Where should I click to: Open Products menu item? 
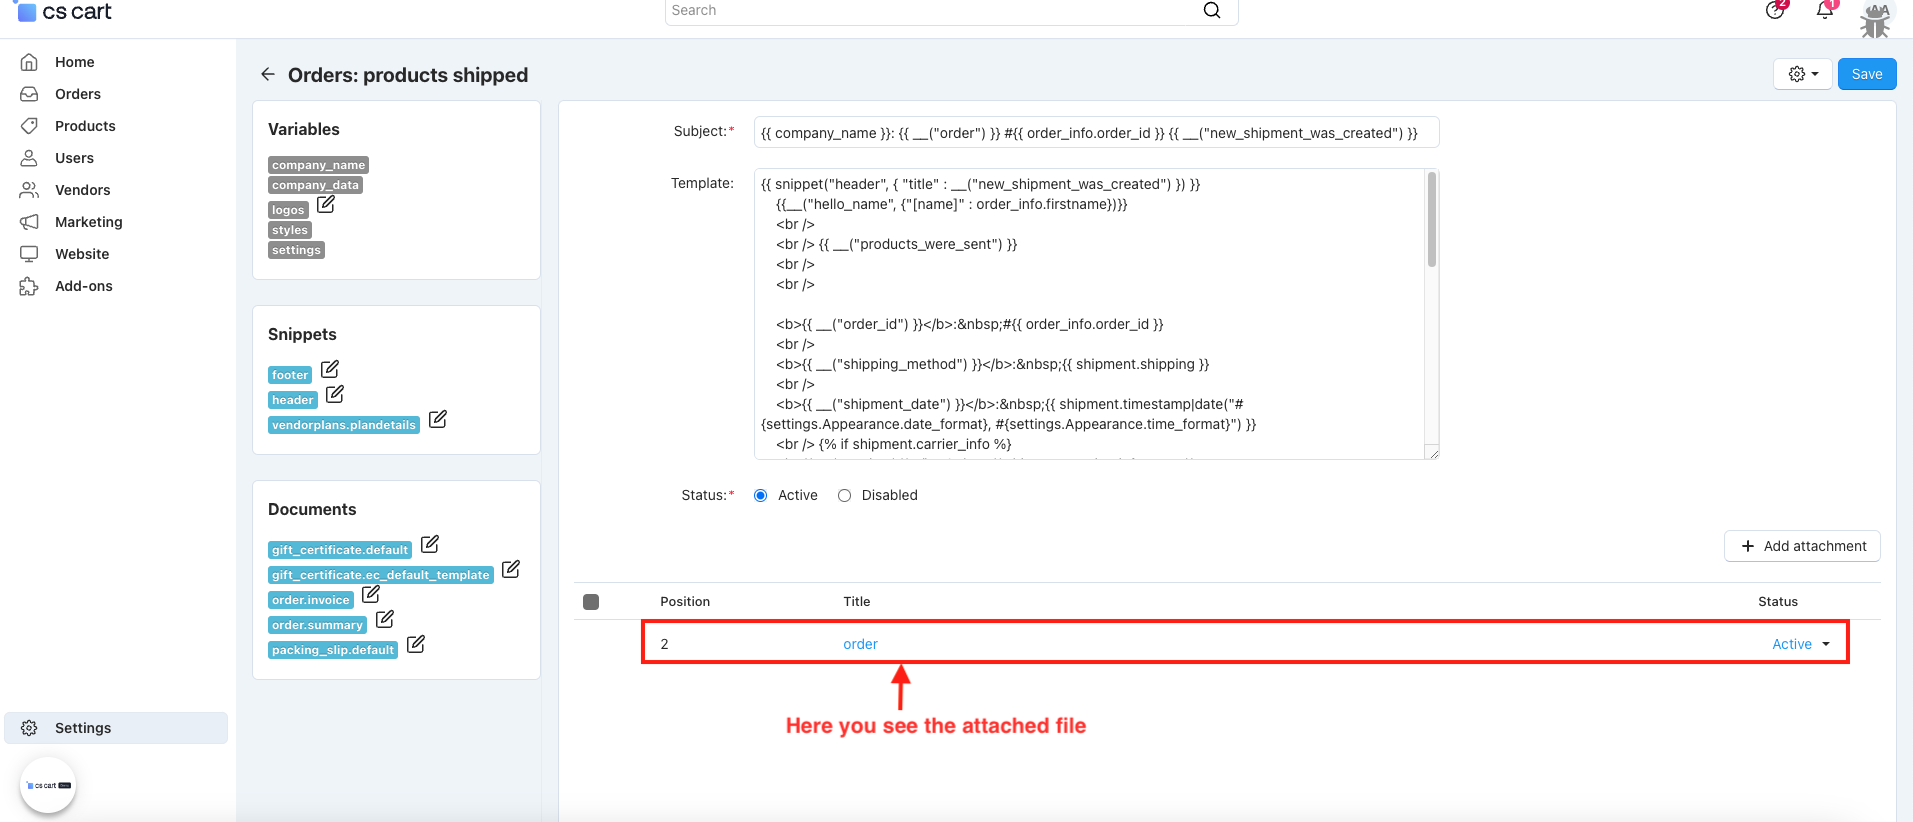tap(85, 126)
